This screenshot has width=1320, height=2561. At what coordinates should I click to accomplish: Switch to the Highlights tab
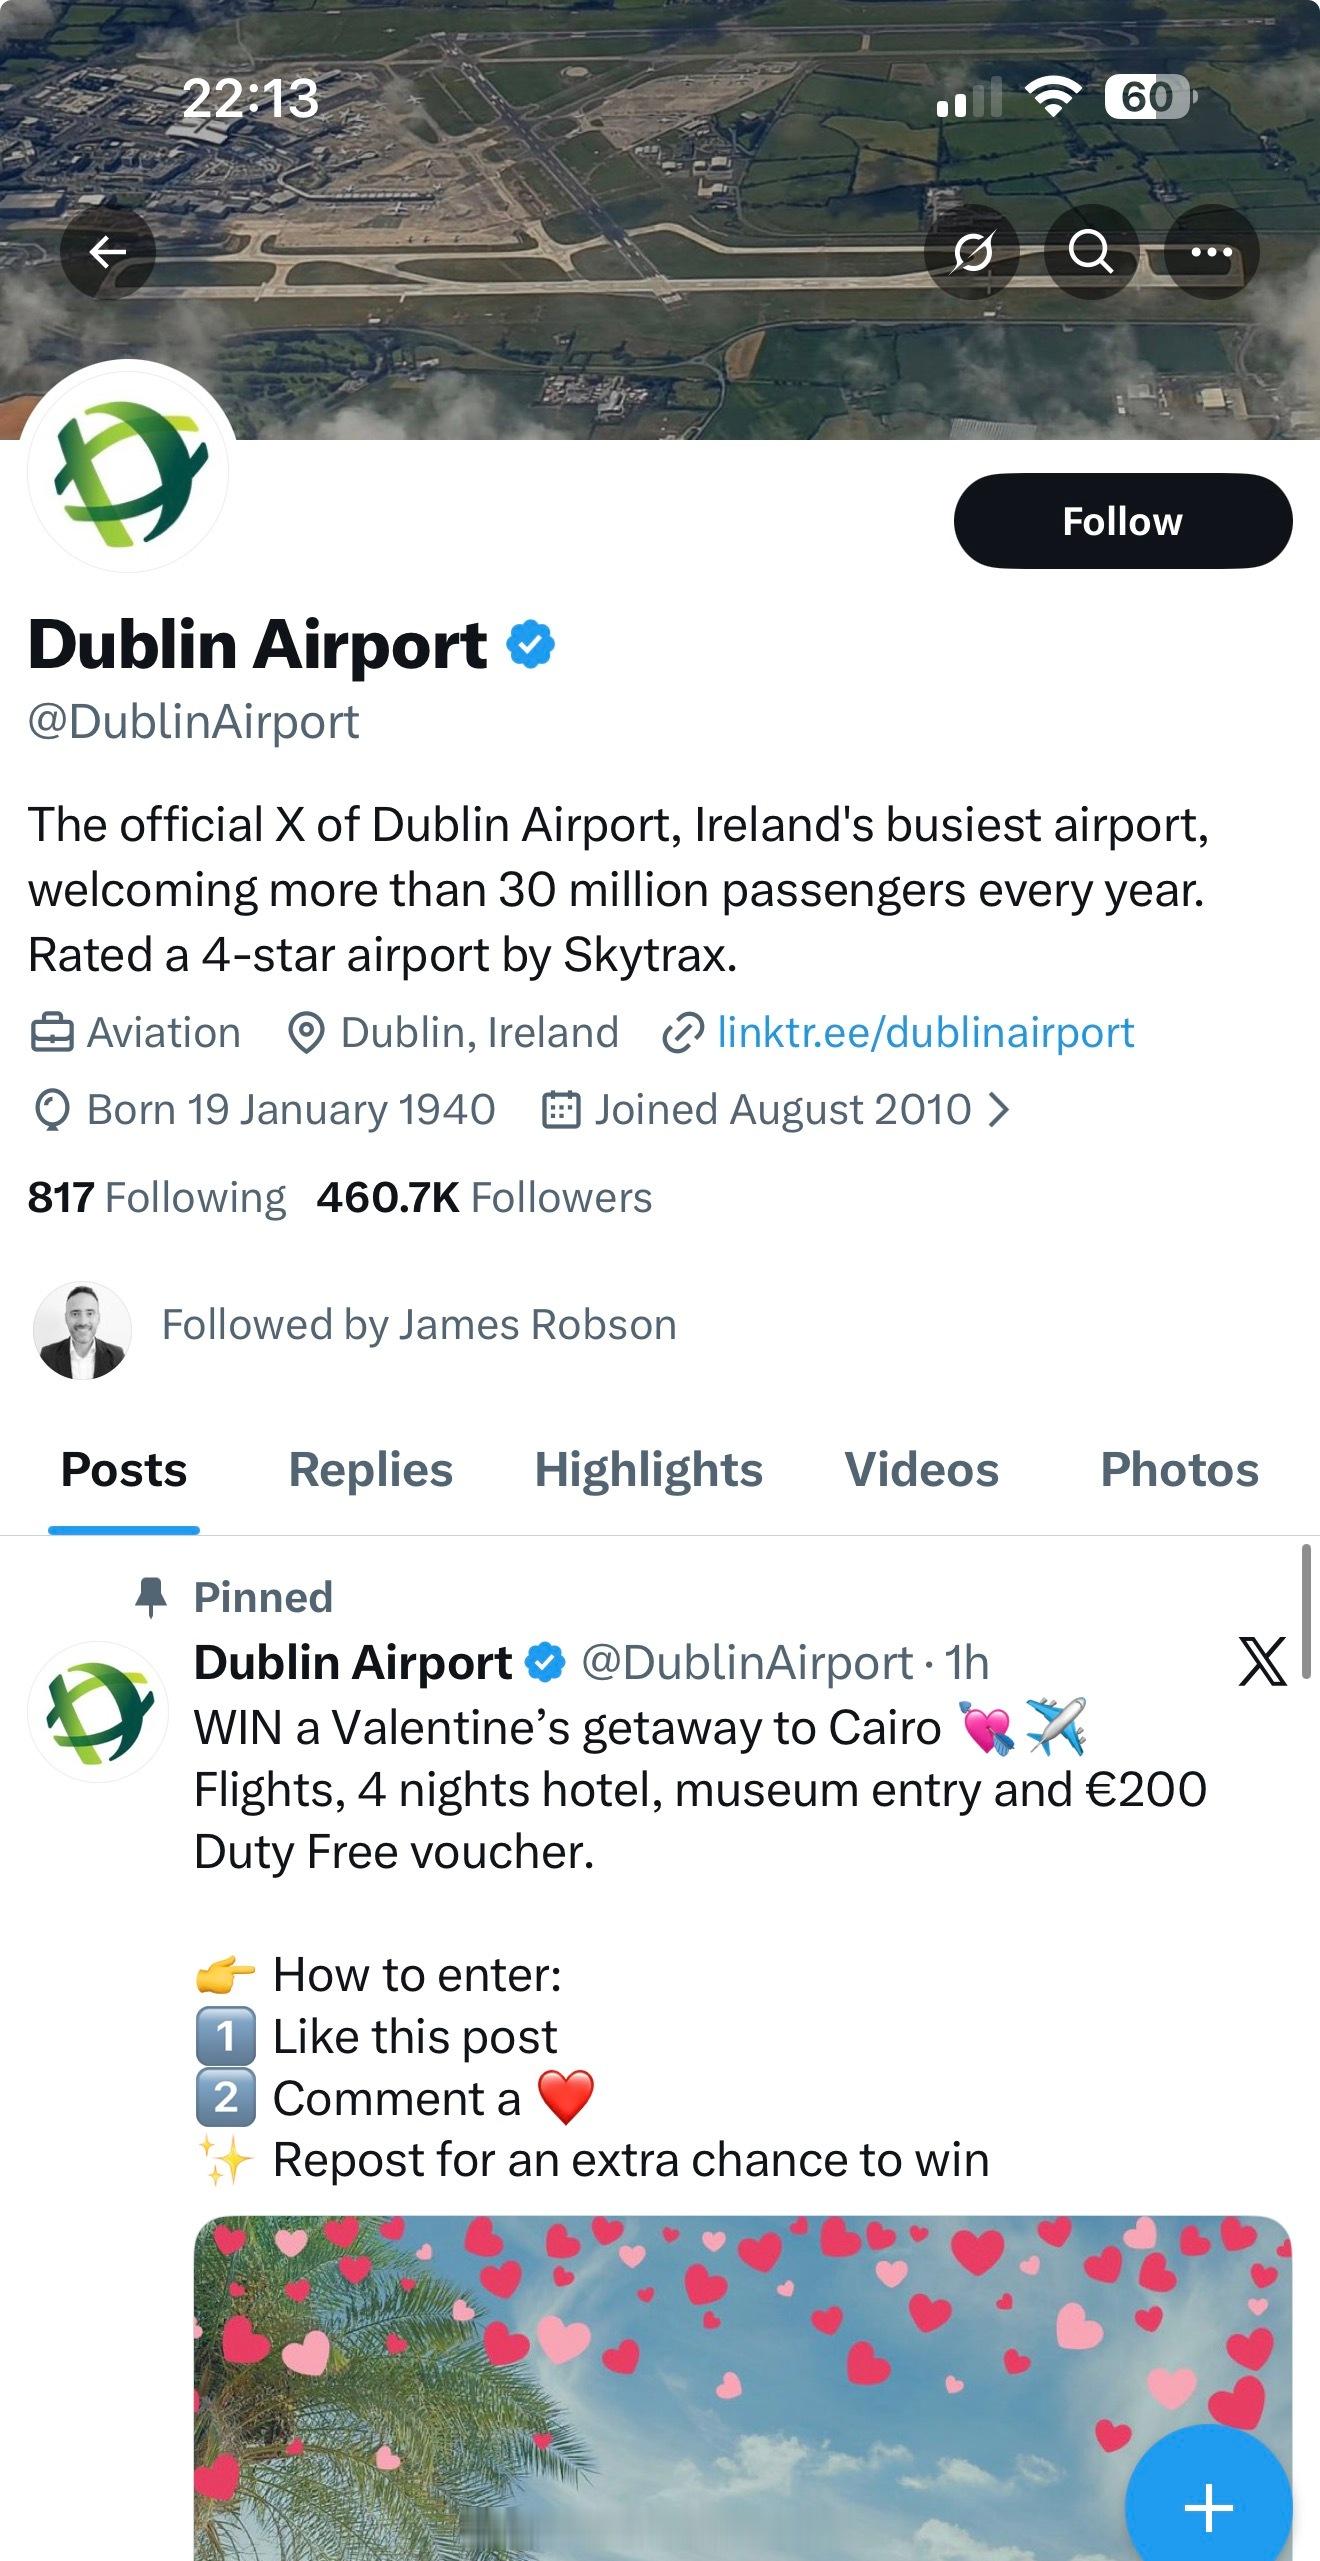pyautogui.click(x=648, y=1470)
